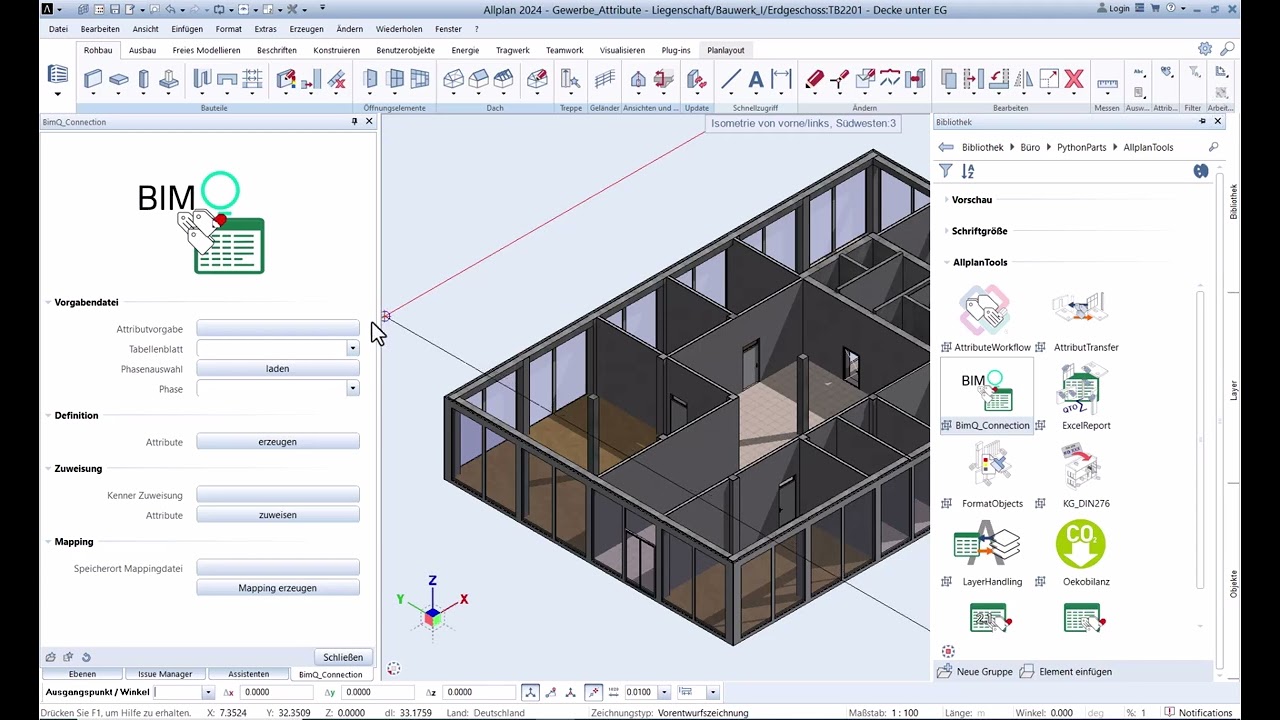Screen dimensions: 1280x720
Task: Click the Mapping erzeugen button
Action: pyautogui.click(x=278, y=588)
